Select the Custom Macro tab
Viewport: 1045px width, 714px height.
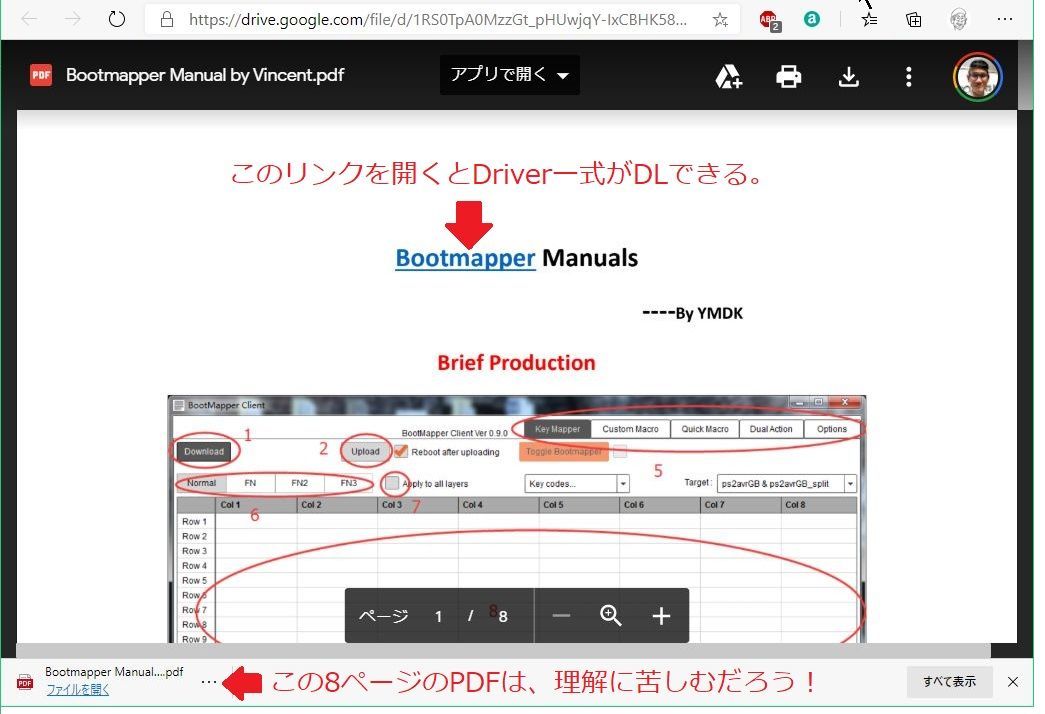click(630, 429)
